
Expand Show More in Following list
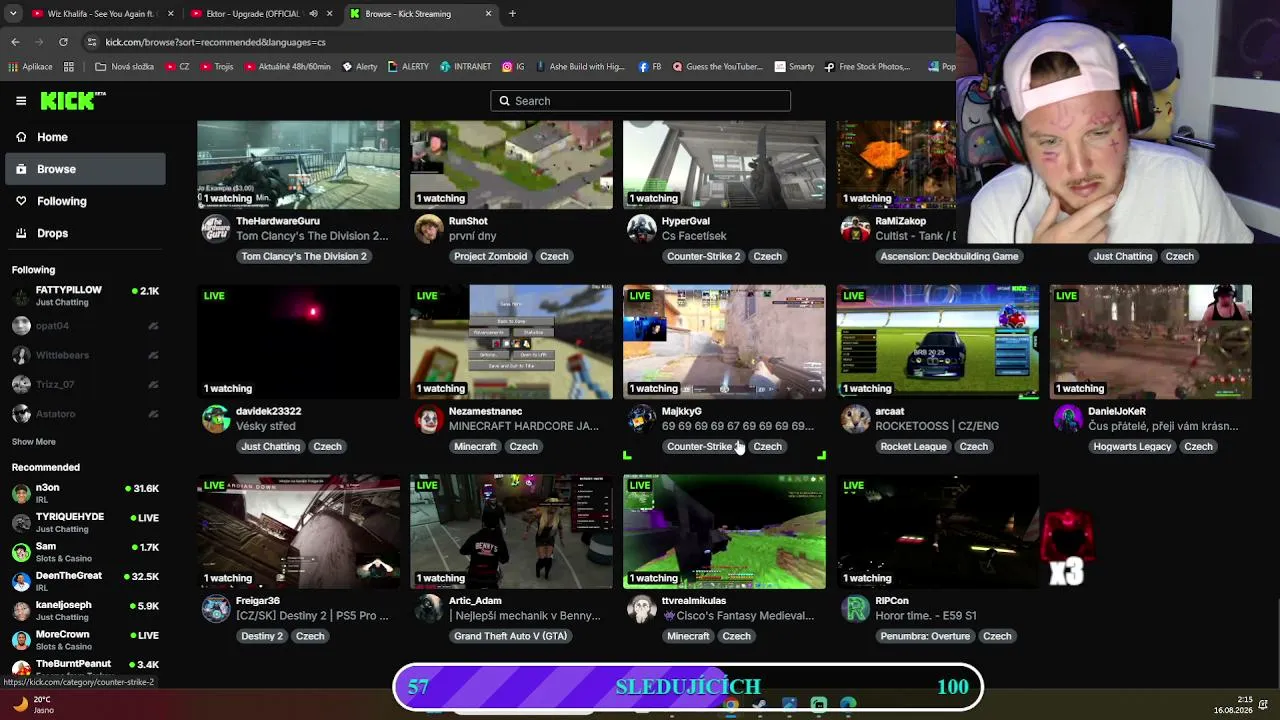click(34, 442)
